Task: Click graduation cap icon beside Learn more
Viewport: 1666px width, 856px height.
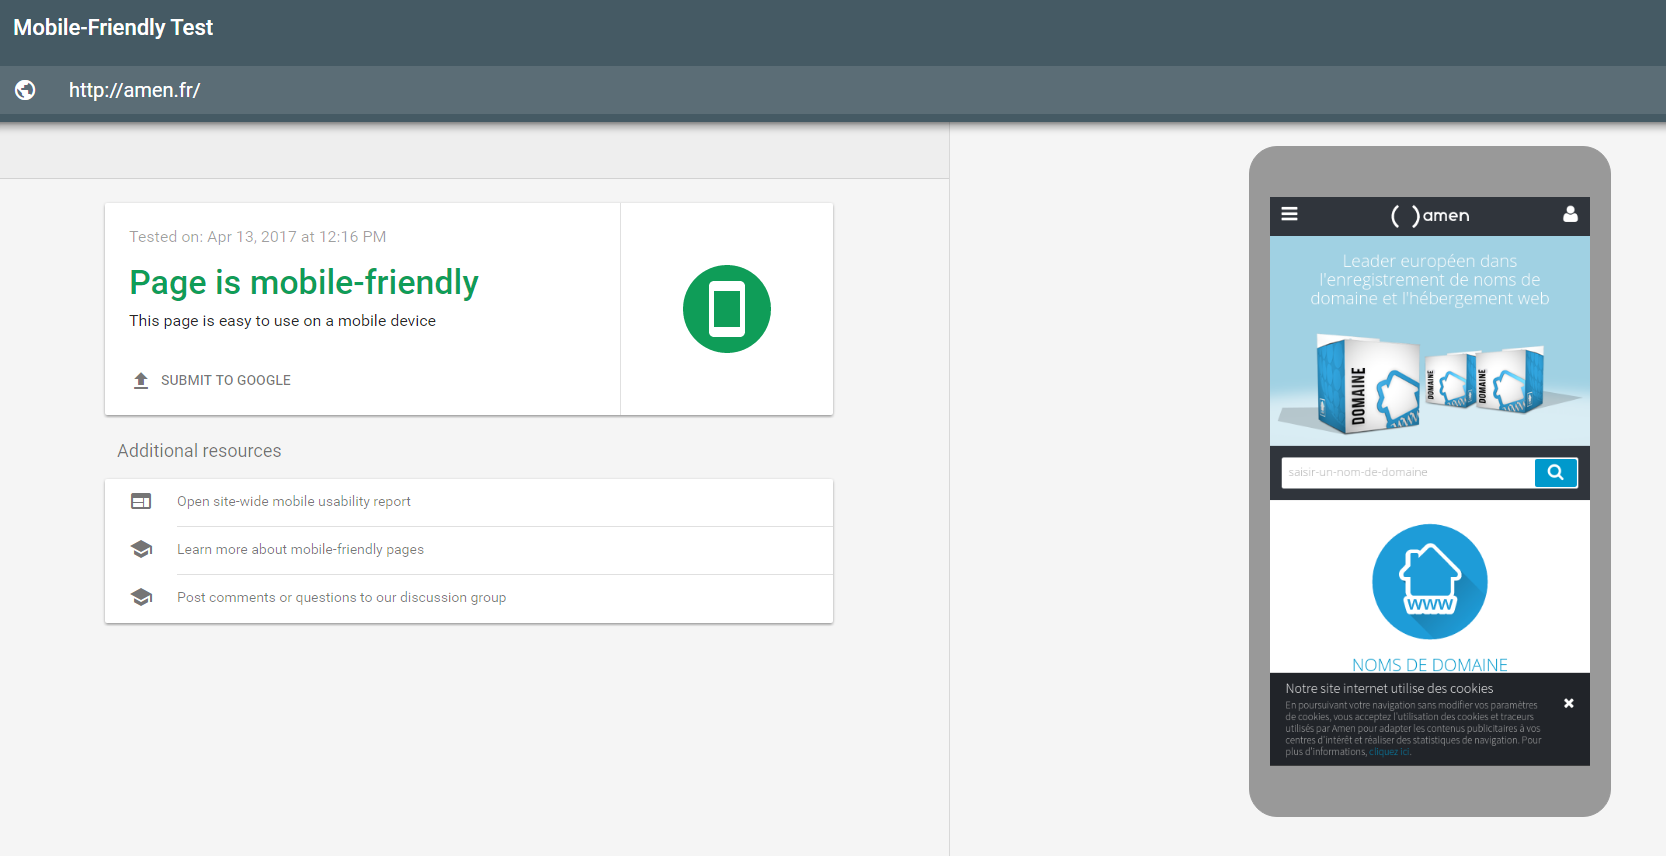Action: (141, 549)
